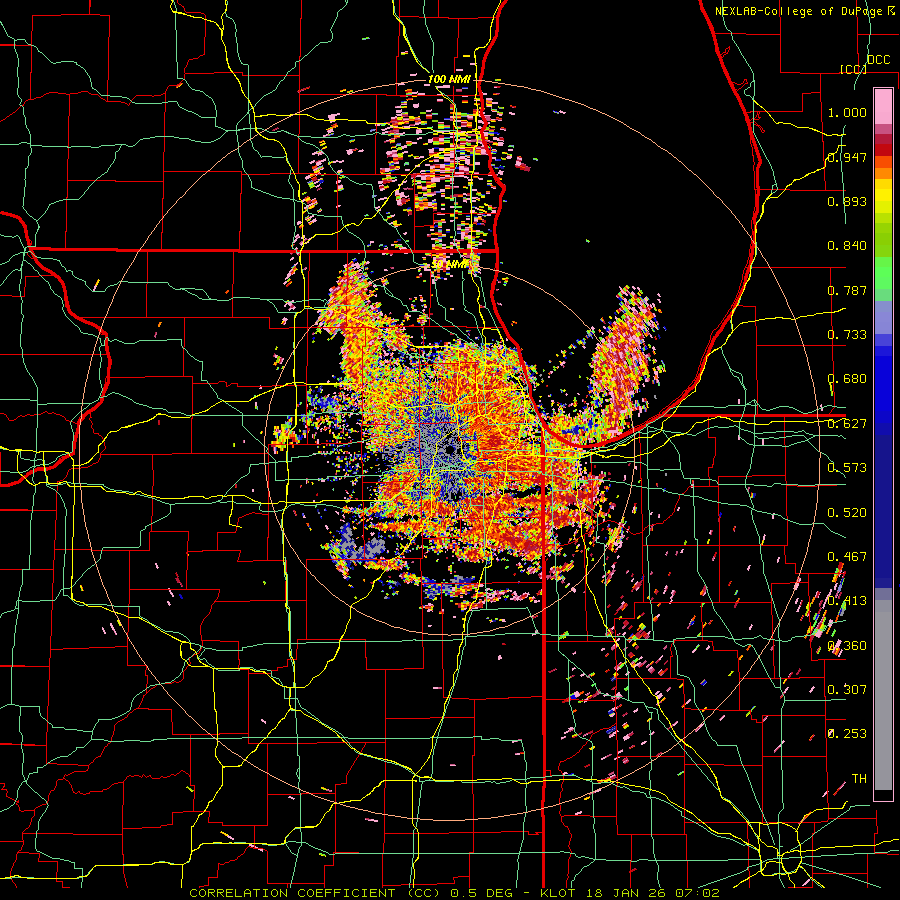Pick the pink segment atop the color scale
This screenshot has height=900, width=900.
tap(883, 106)
